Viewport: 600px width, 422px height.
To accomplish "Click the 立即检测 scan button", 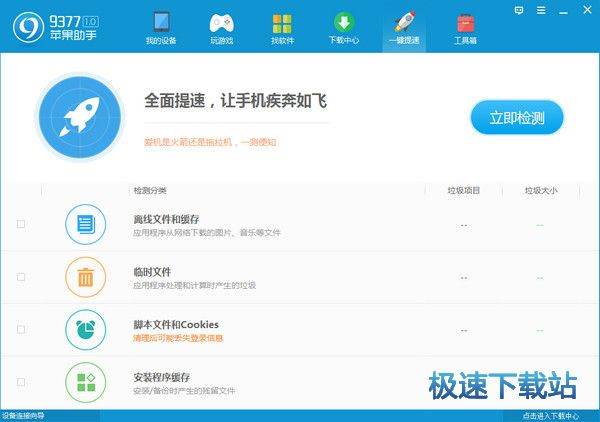I will coord(517,118).
